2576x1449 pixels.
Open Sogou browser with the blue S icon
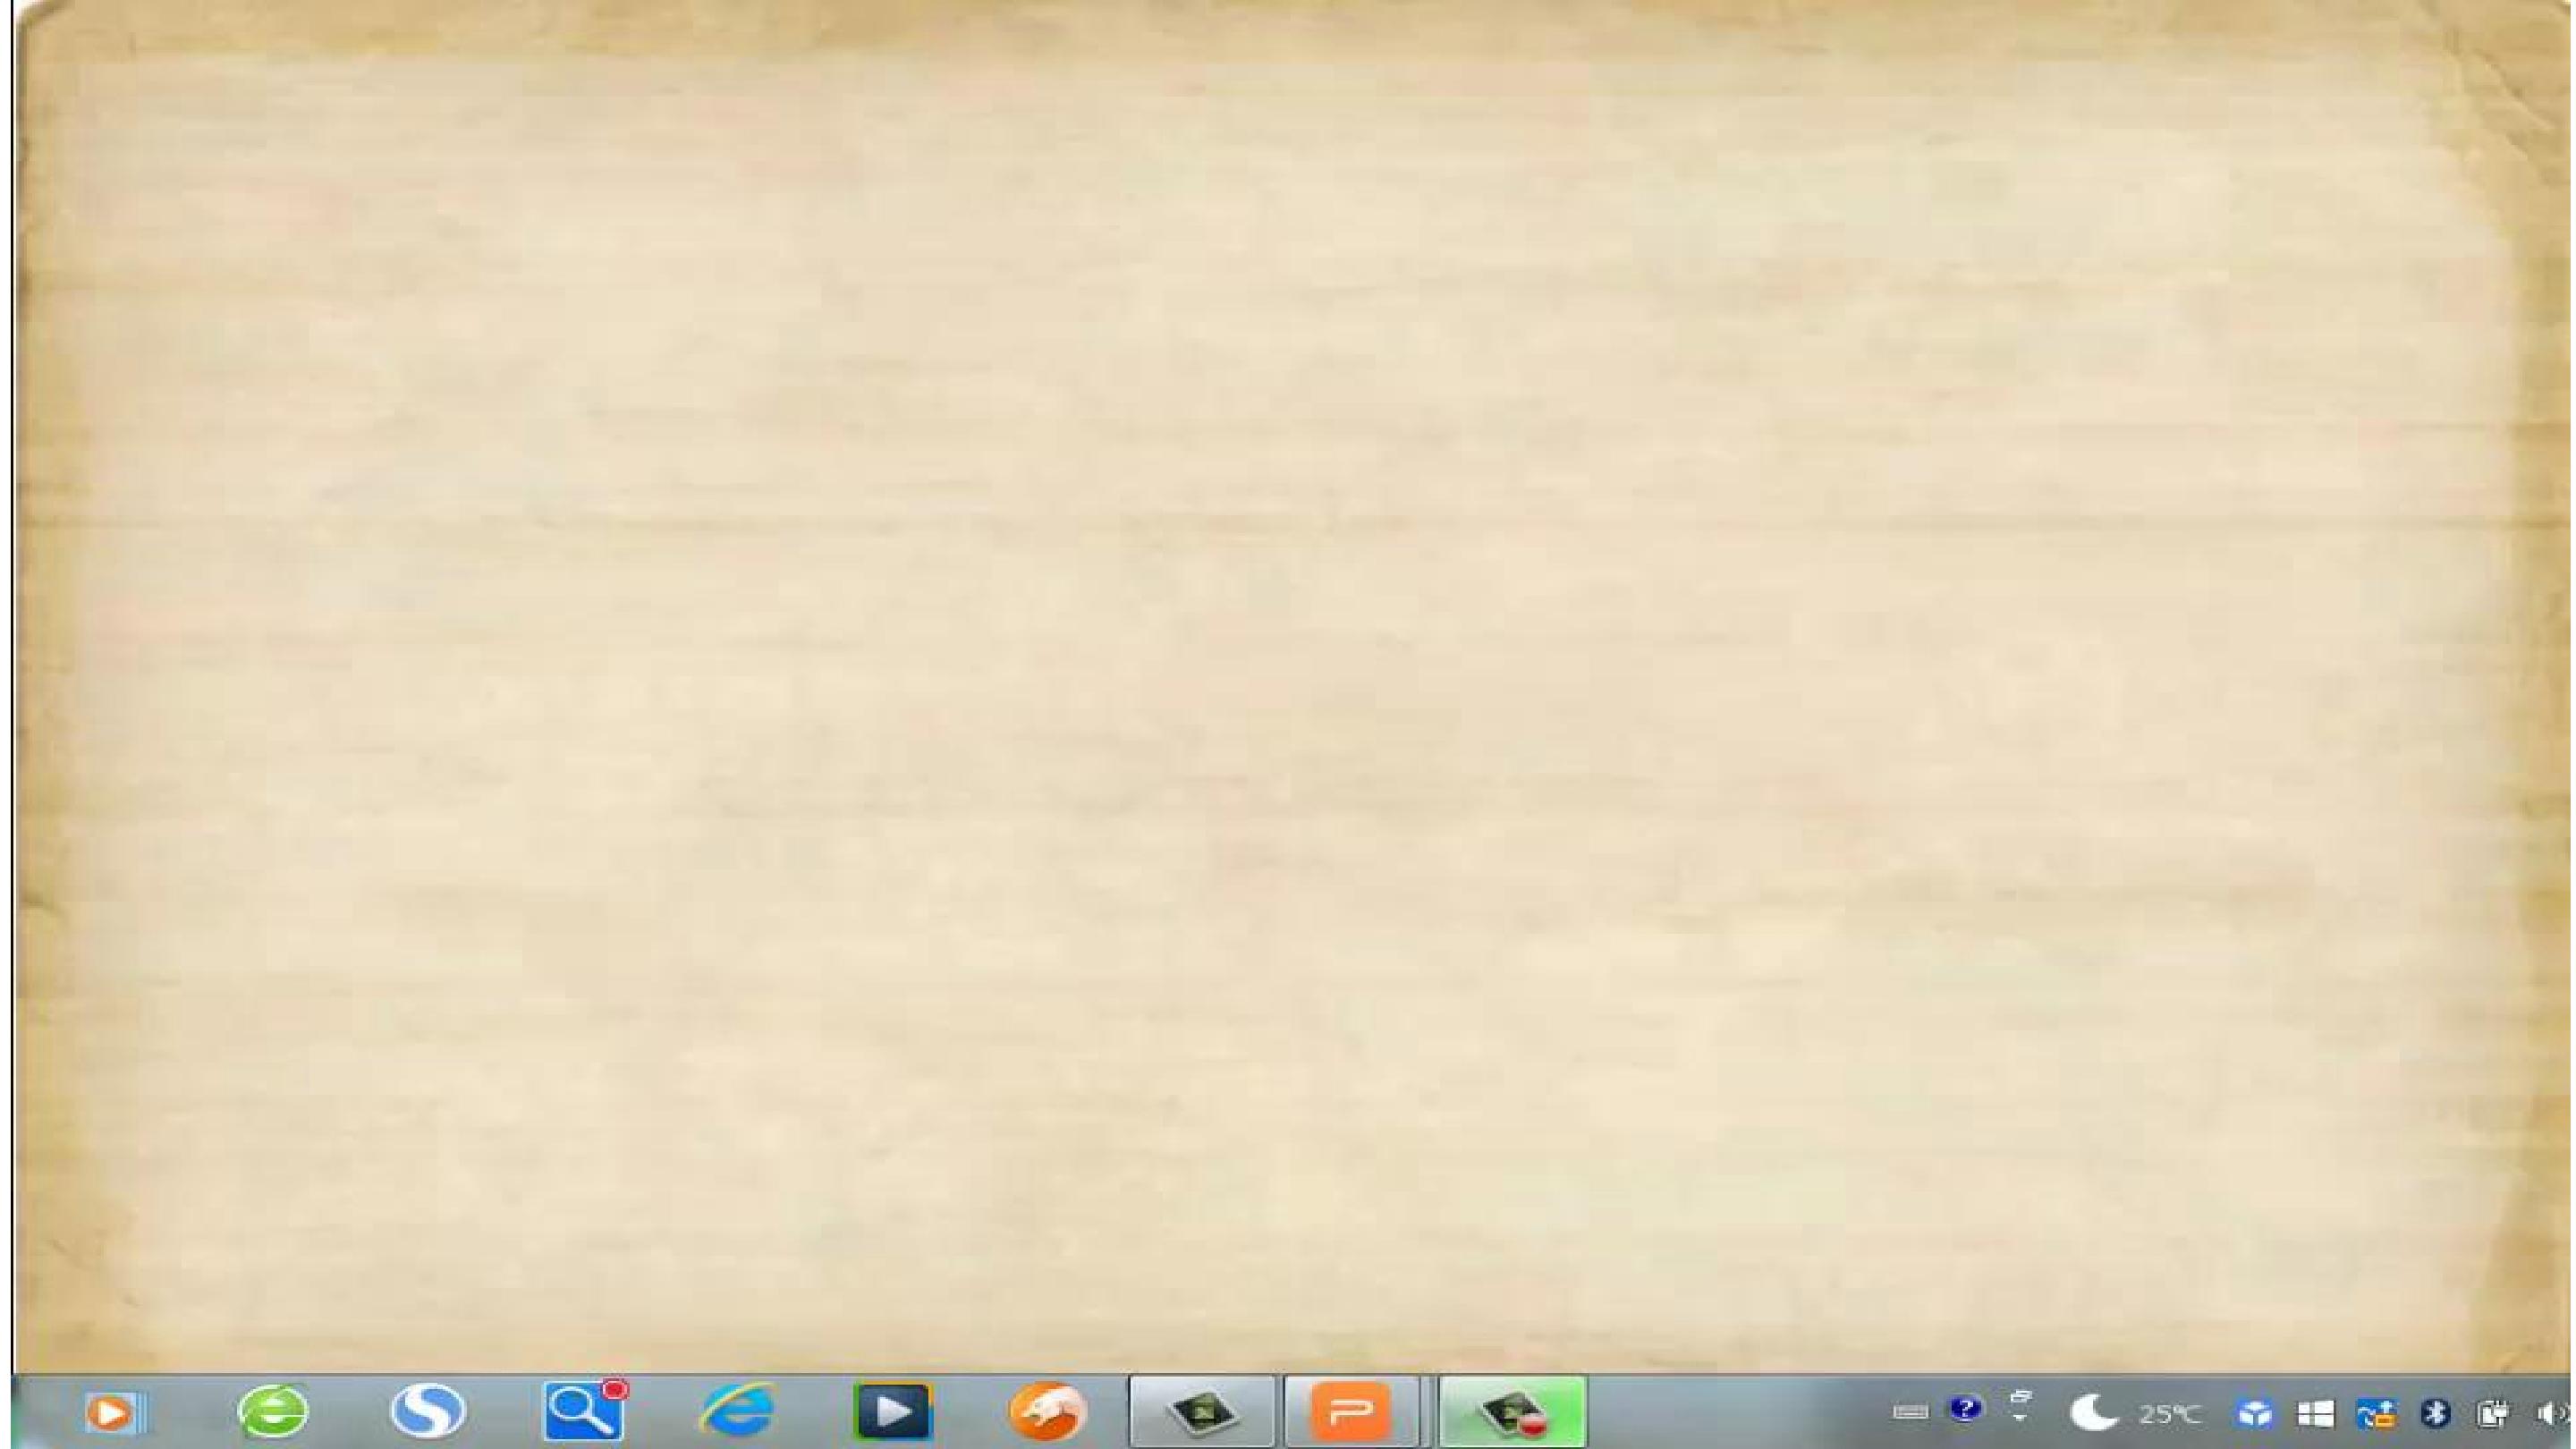tap(428, 1412)
